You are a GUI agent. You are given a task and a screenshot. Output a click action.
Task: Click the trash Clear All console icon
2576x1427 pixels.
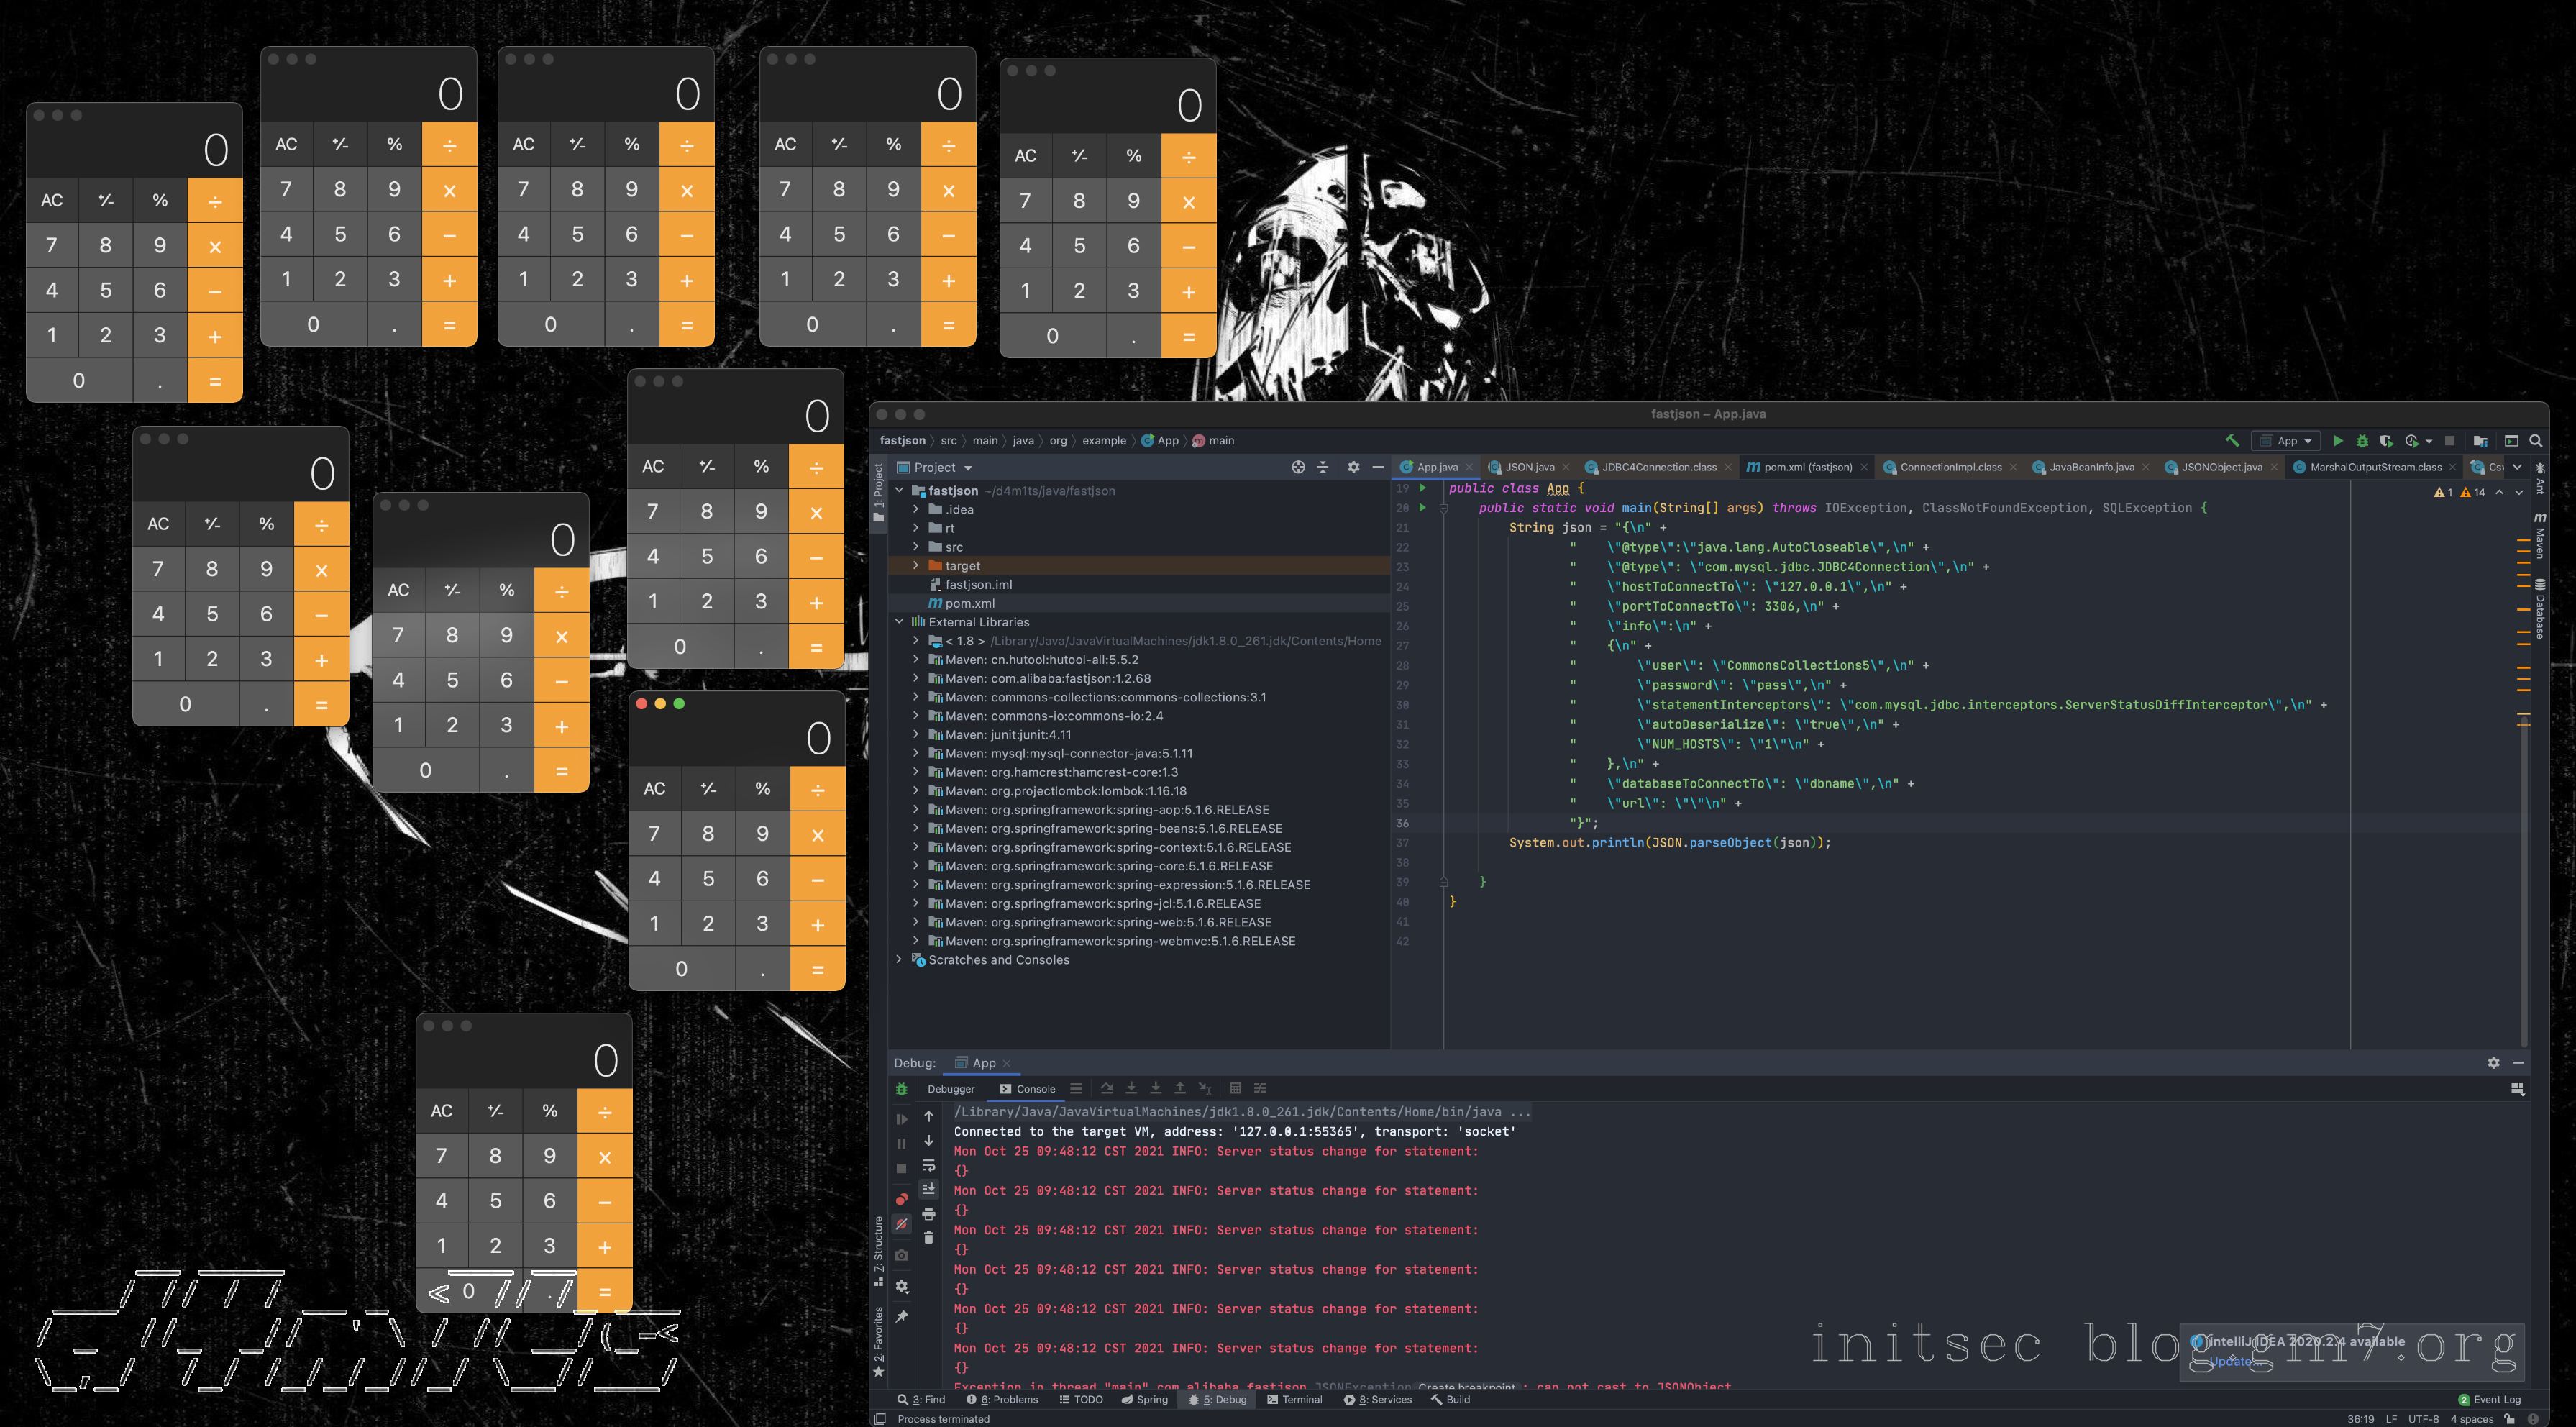point(928,1238)
